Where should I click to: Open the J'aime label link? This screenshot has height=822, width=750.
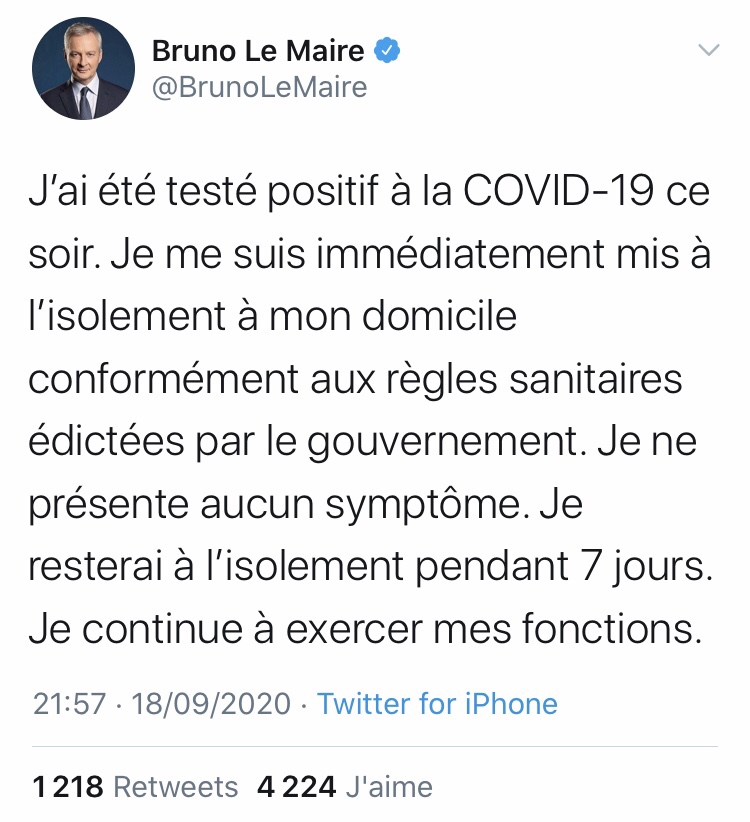pos(389,787)
